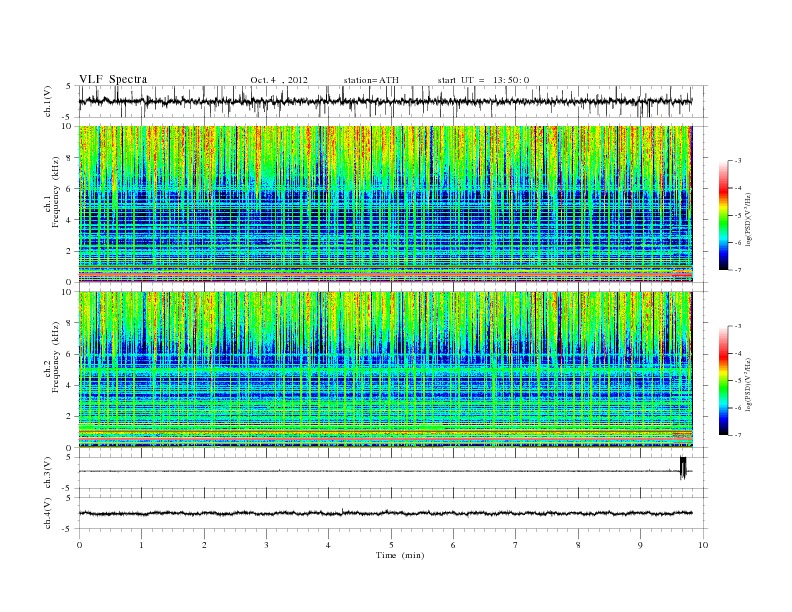792x612 pixels.
Task: Click inside the ch.2 spectrogram panel
Action: (x=385, y=370)
